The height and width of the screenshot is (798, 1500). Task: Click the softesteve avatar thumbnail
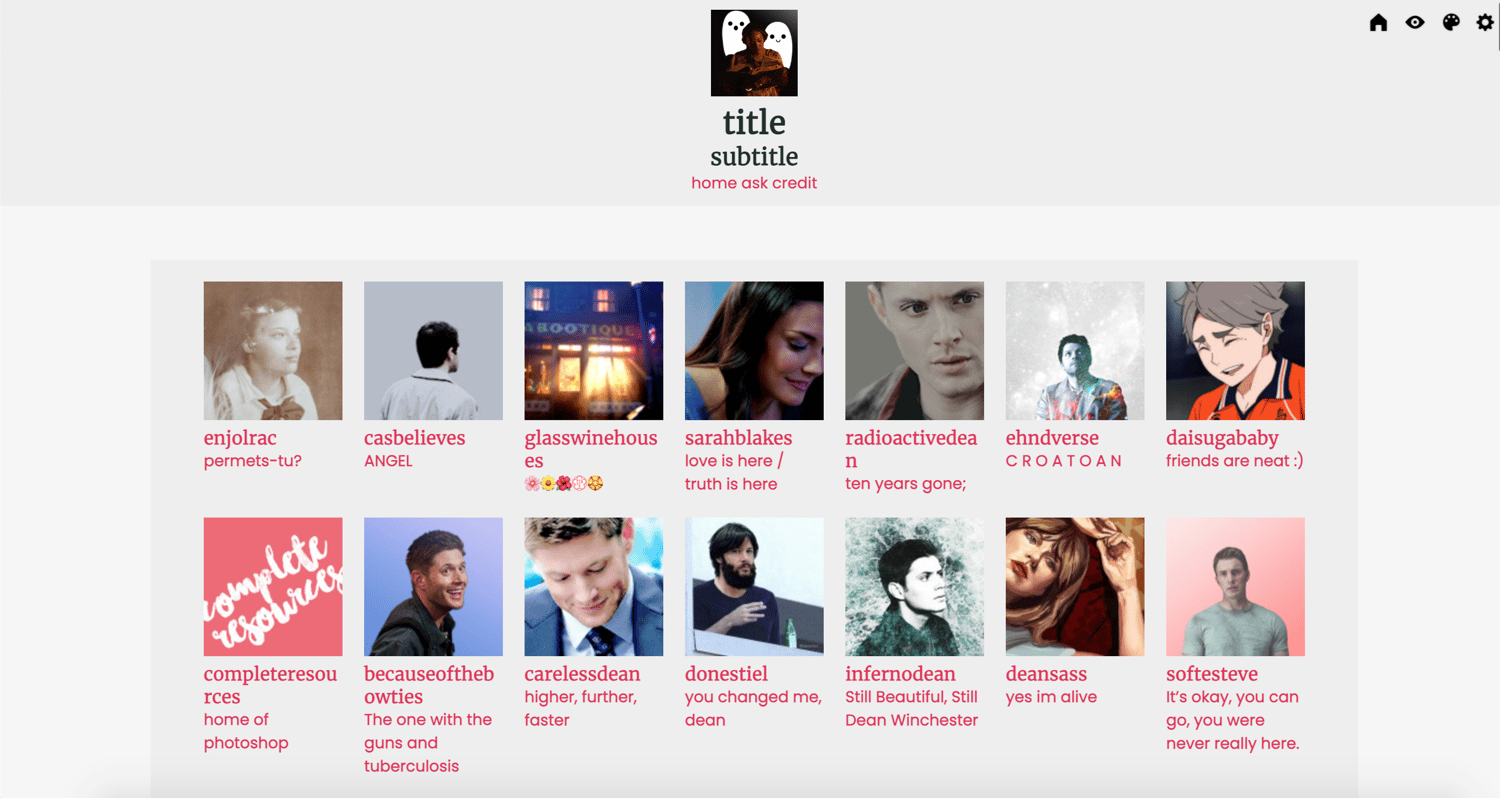tap(1235, 586)
